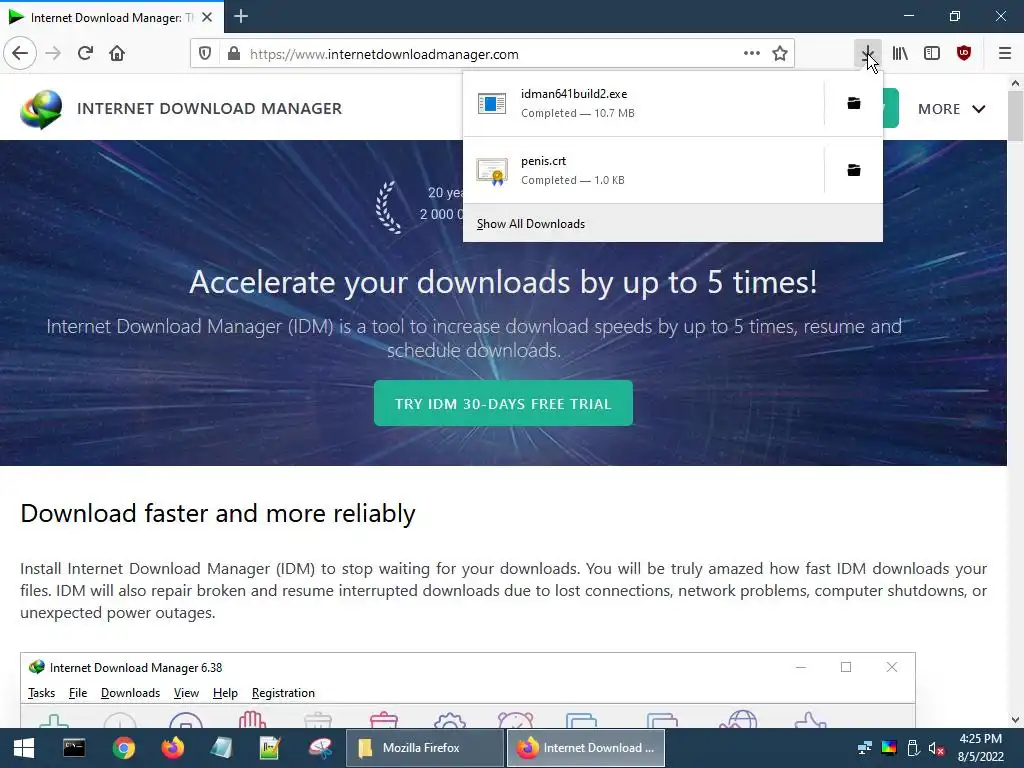Launch Google Chrome from taskbar
This screenshot has width=1024, height=768.
tap(123, 748)
